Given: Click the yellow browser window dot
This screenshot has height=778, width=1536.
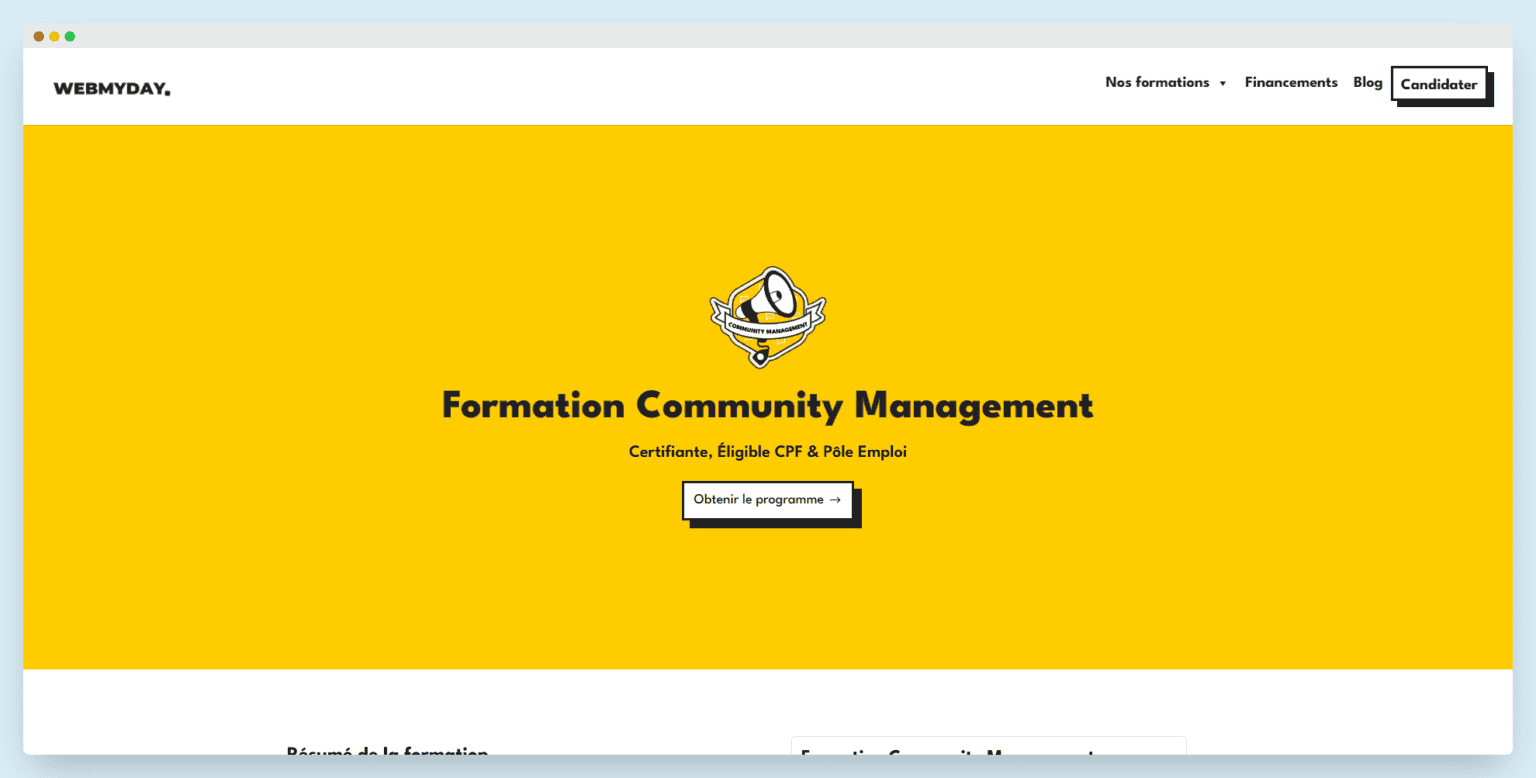Looking at the screenshot, I should [53, 35].
